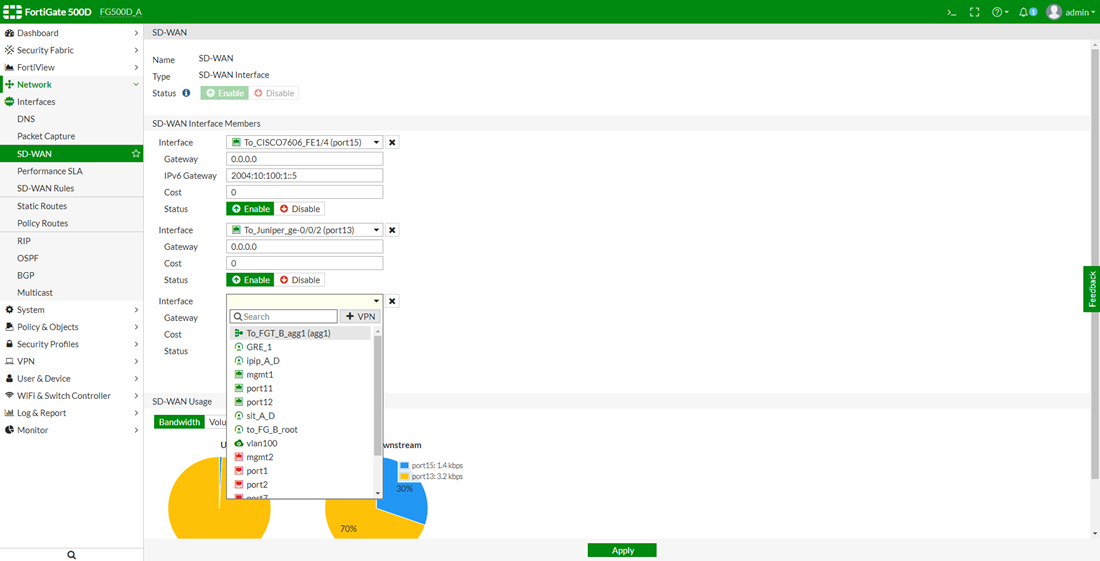Click the sidebar search magnifier icon
The height and width of the screenshot is (561, 1100).
71,554
